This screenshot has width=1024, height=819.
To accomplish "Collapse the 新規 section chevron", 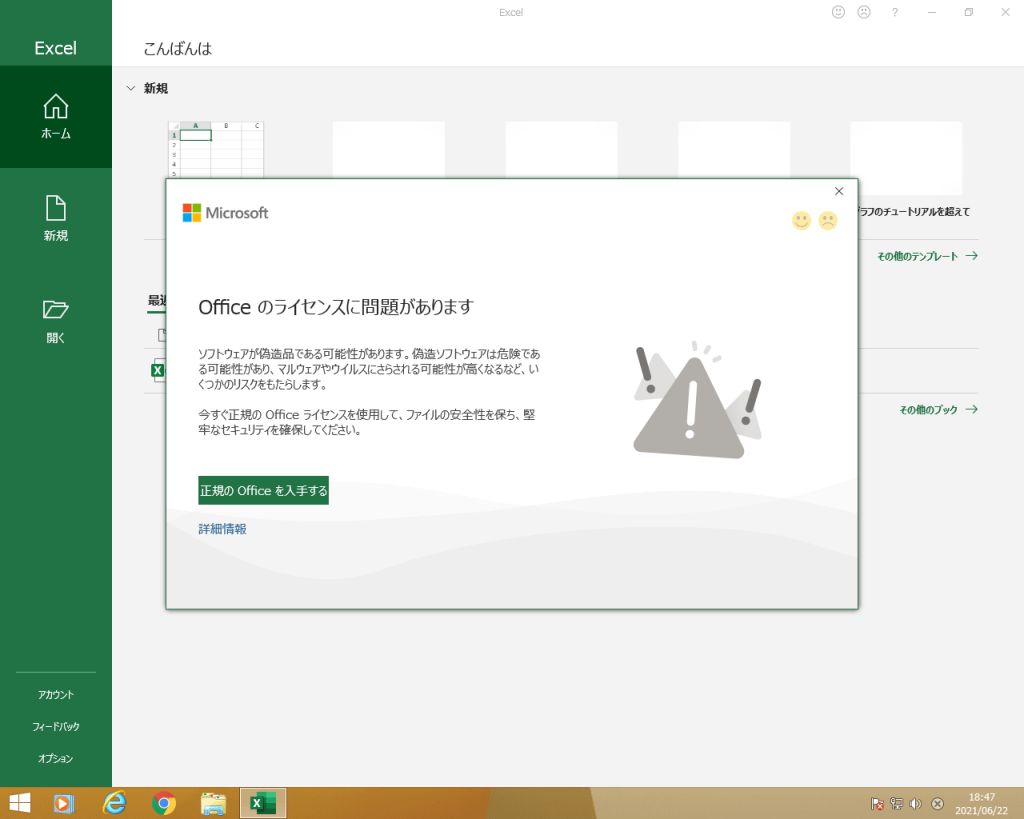I will point(131,88).
